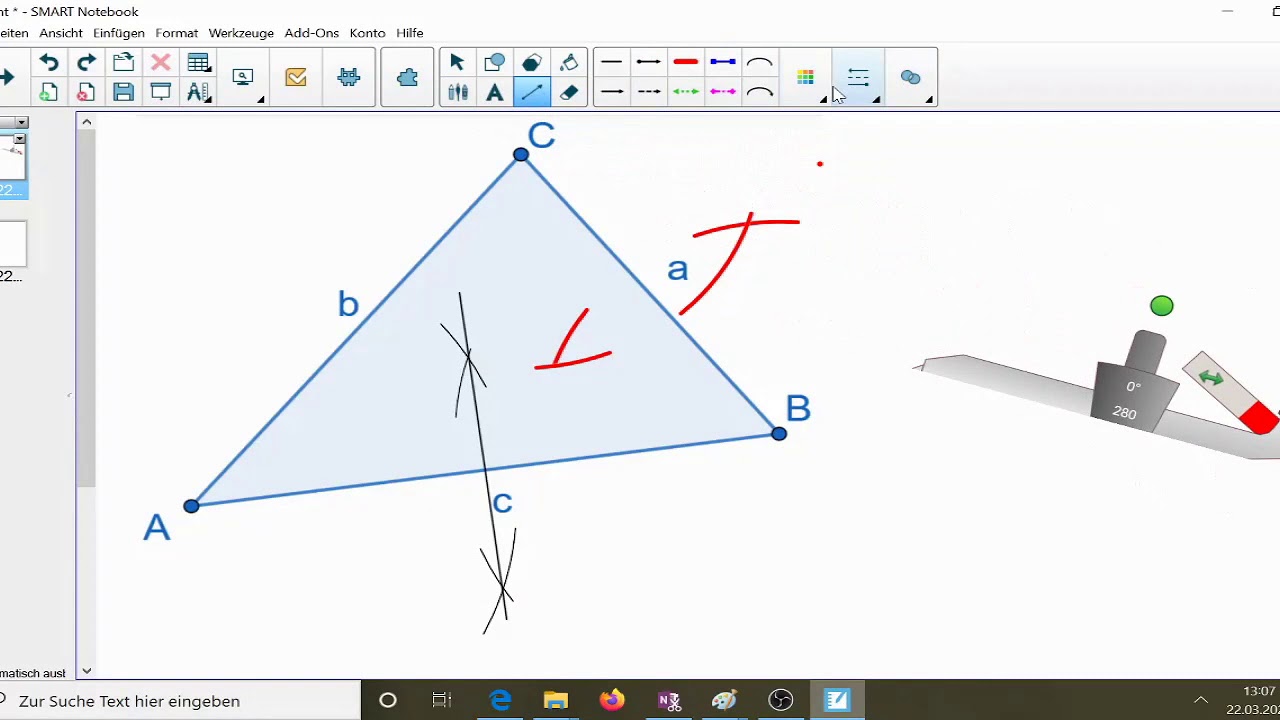1280x720 pixels.
Task: Choose the blue square-ended line style
Action: pos(723,62)
